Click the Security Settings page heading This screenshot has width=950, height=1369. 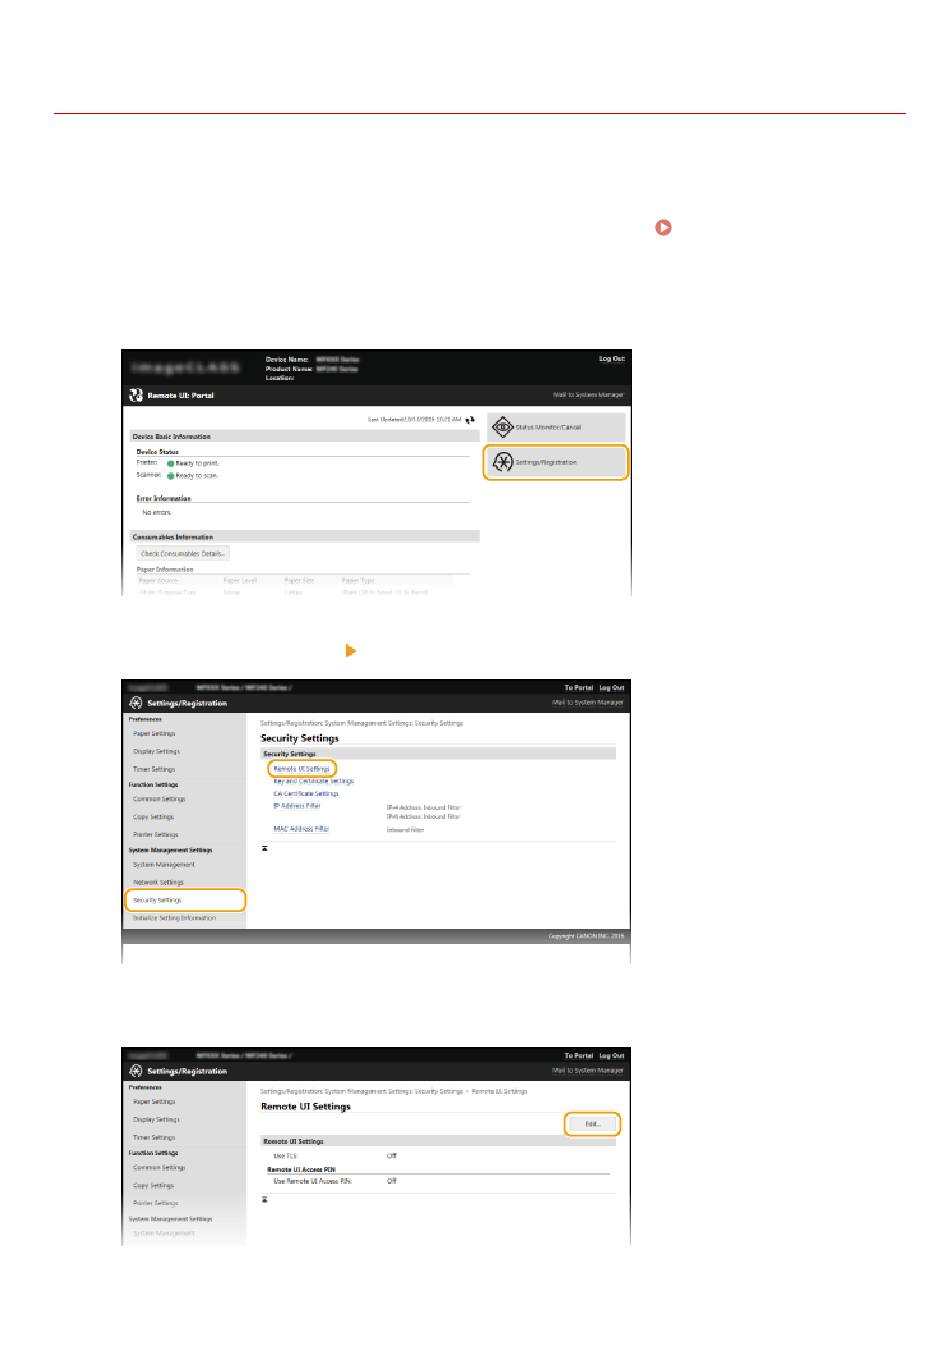[x=300, y=738]
